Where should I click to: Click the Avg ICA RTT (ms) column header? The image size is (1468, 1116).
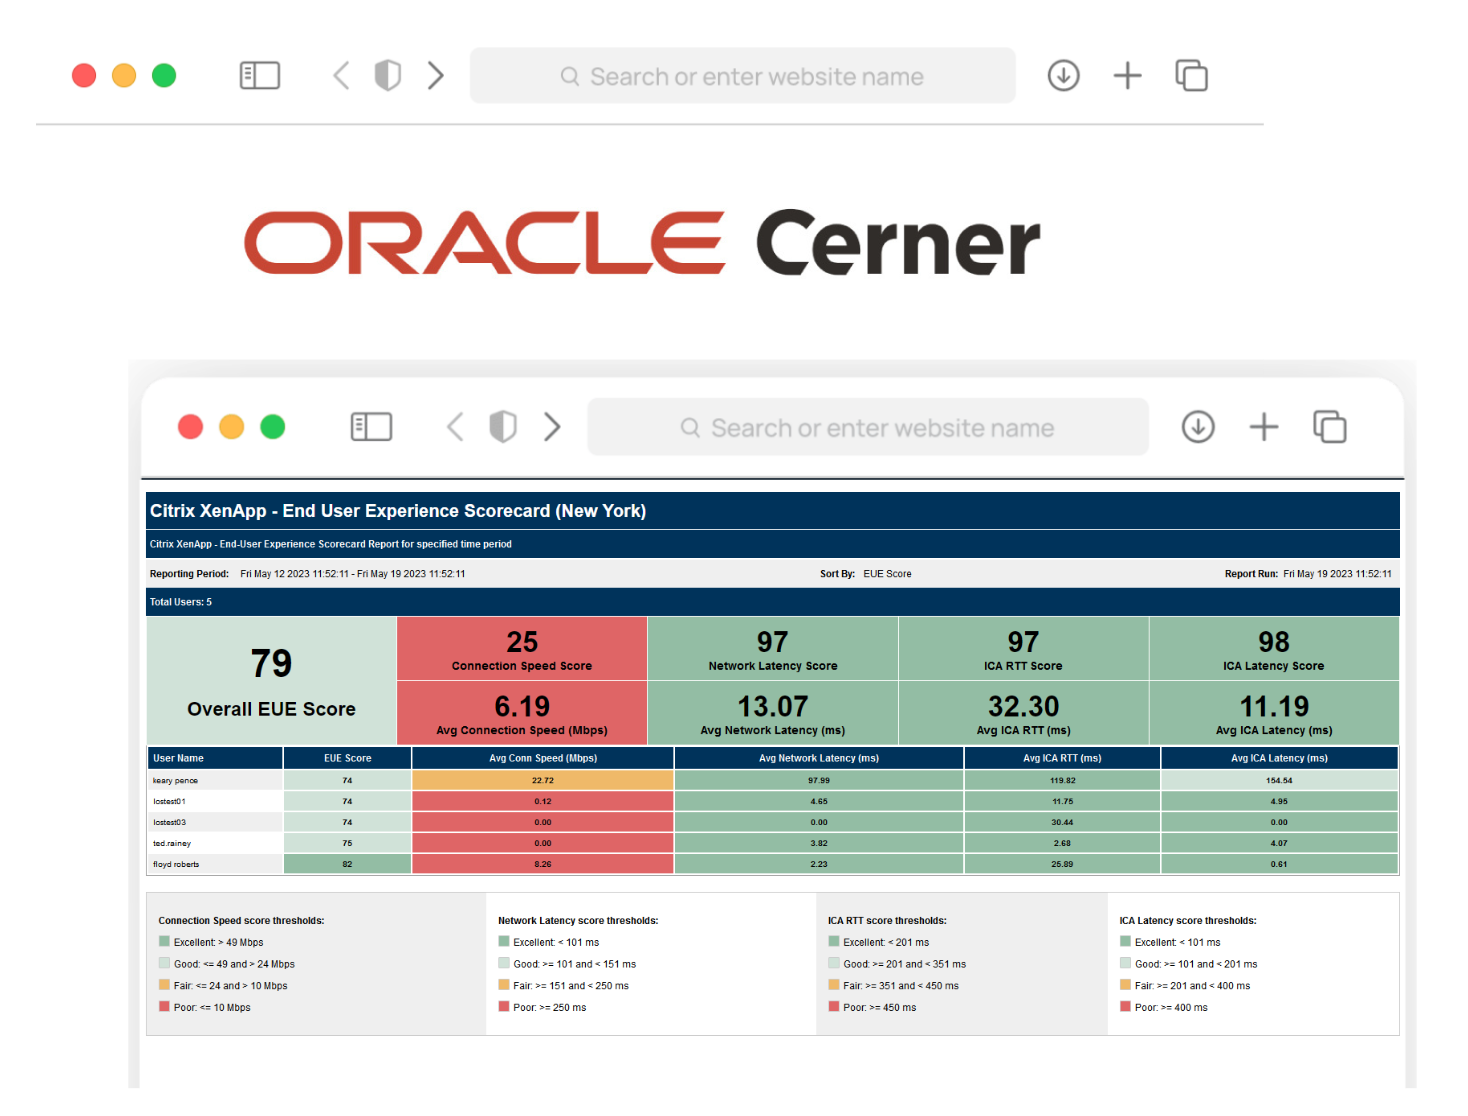1062,758
